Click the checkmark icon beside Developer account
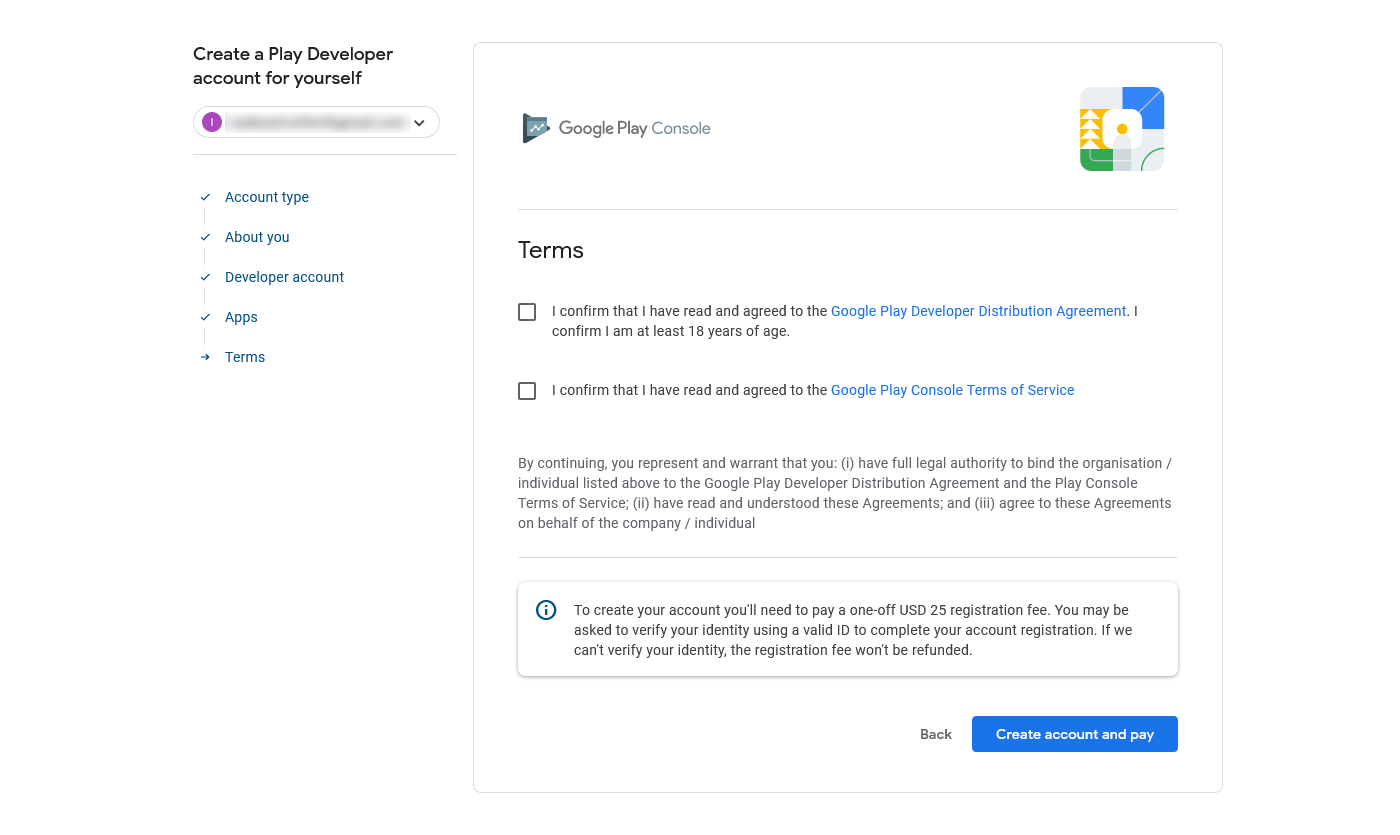Viewport: 1400px width, 835px height. [x=205, y=277]
